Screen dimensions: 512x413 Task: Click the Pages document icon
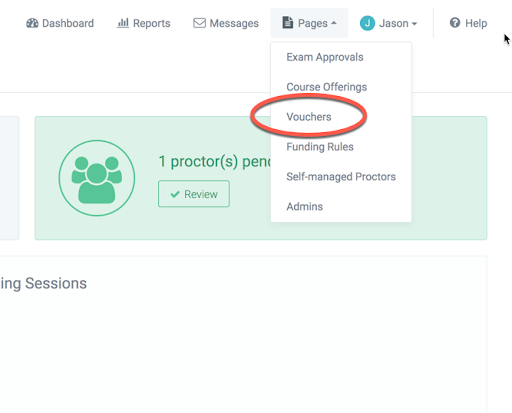[287, 23]
